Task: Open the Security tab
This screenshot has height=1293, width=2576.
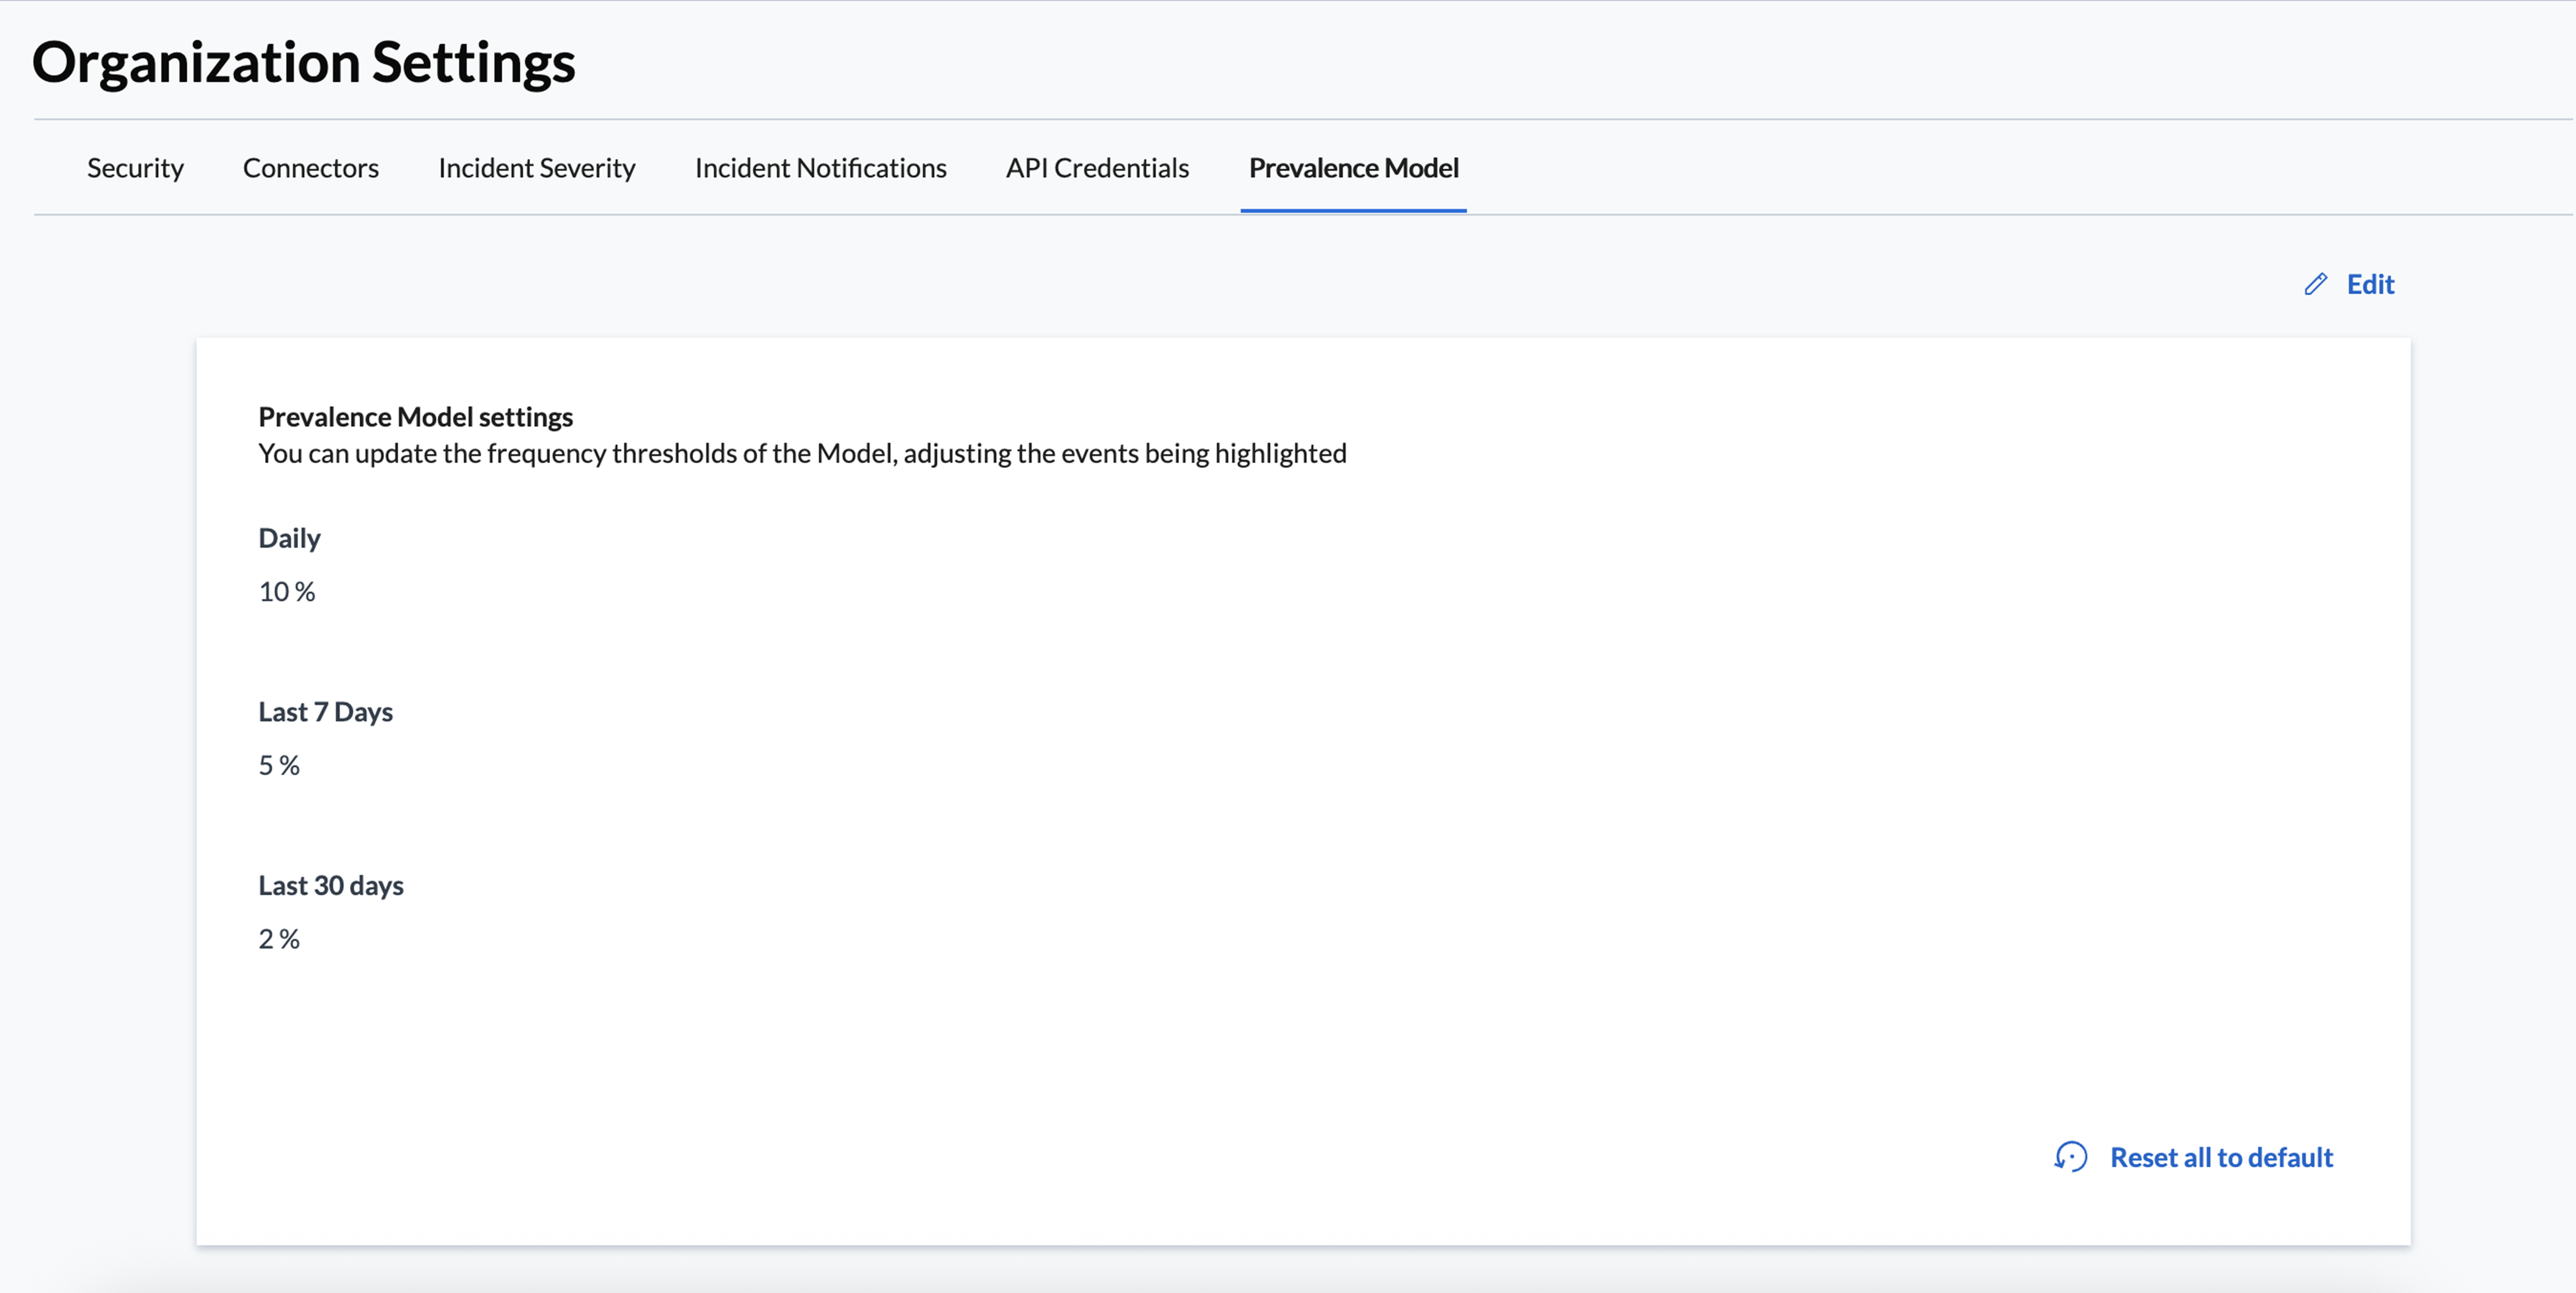Action: point(135,168)
